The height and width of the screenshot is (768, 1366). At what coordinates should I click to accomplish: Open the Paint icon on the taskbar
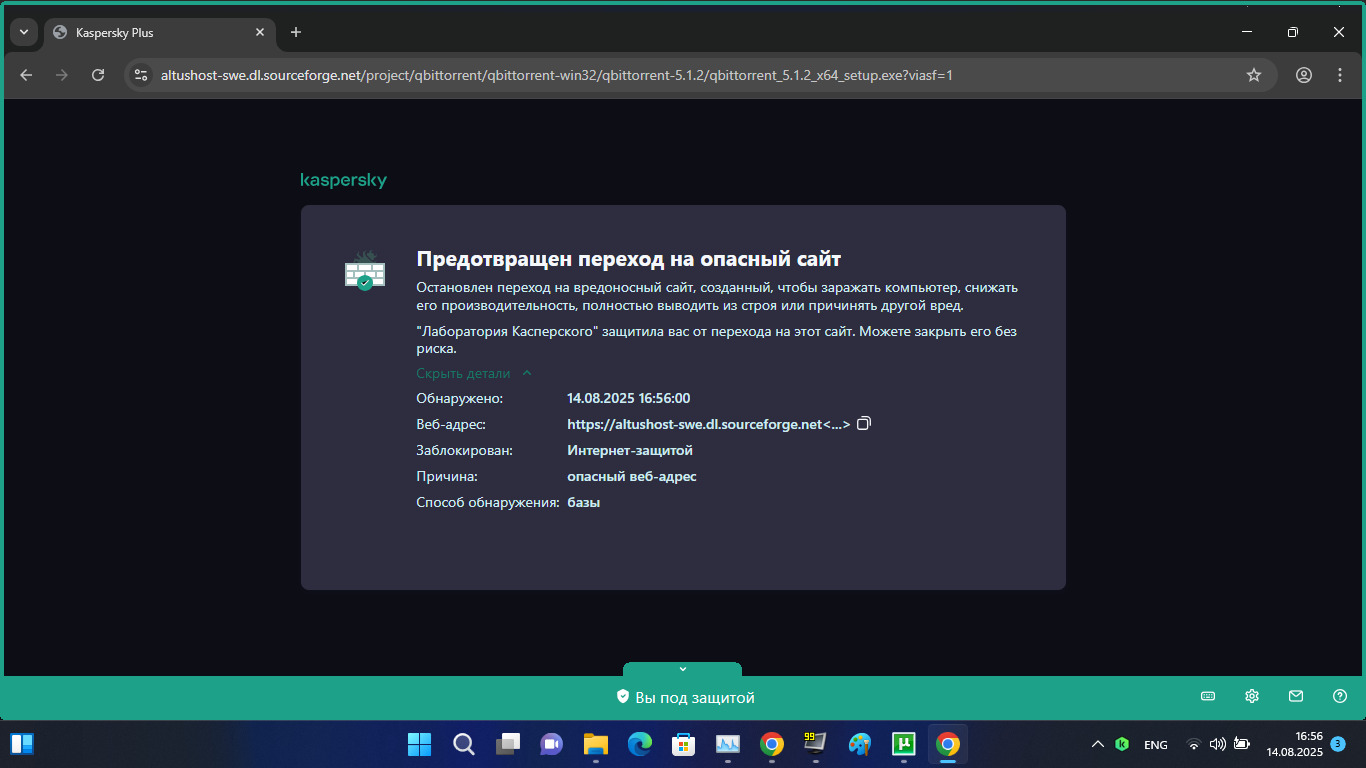860,744
